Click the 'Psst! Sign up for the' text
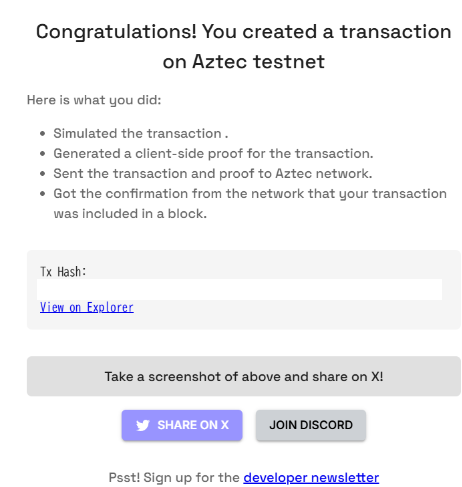Viewport: 462px width, 487px height. pyautogui.click(x=174, y=478)
